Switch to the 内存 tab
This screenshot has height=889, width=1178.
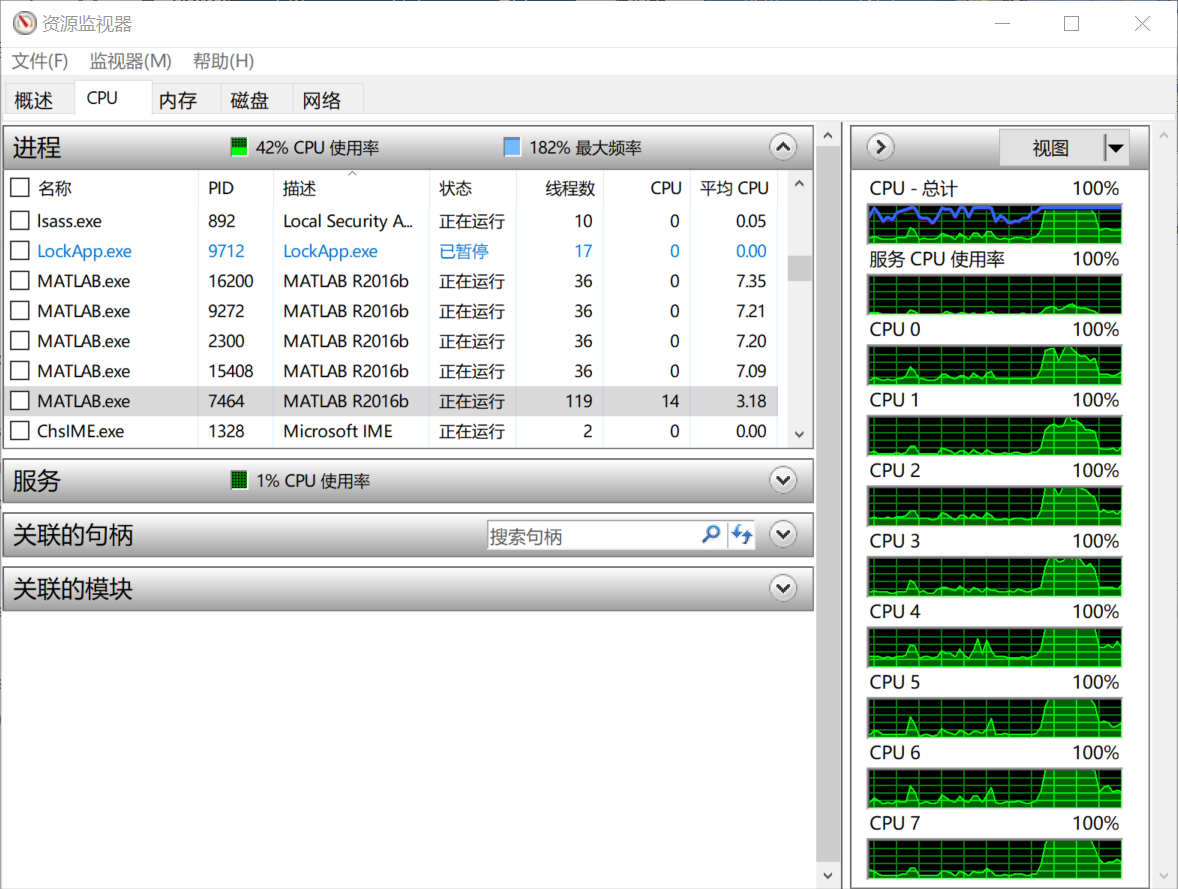[x=186, y=100]
